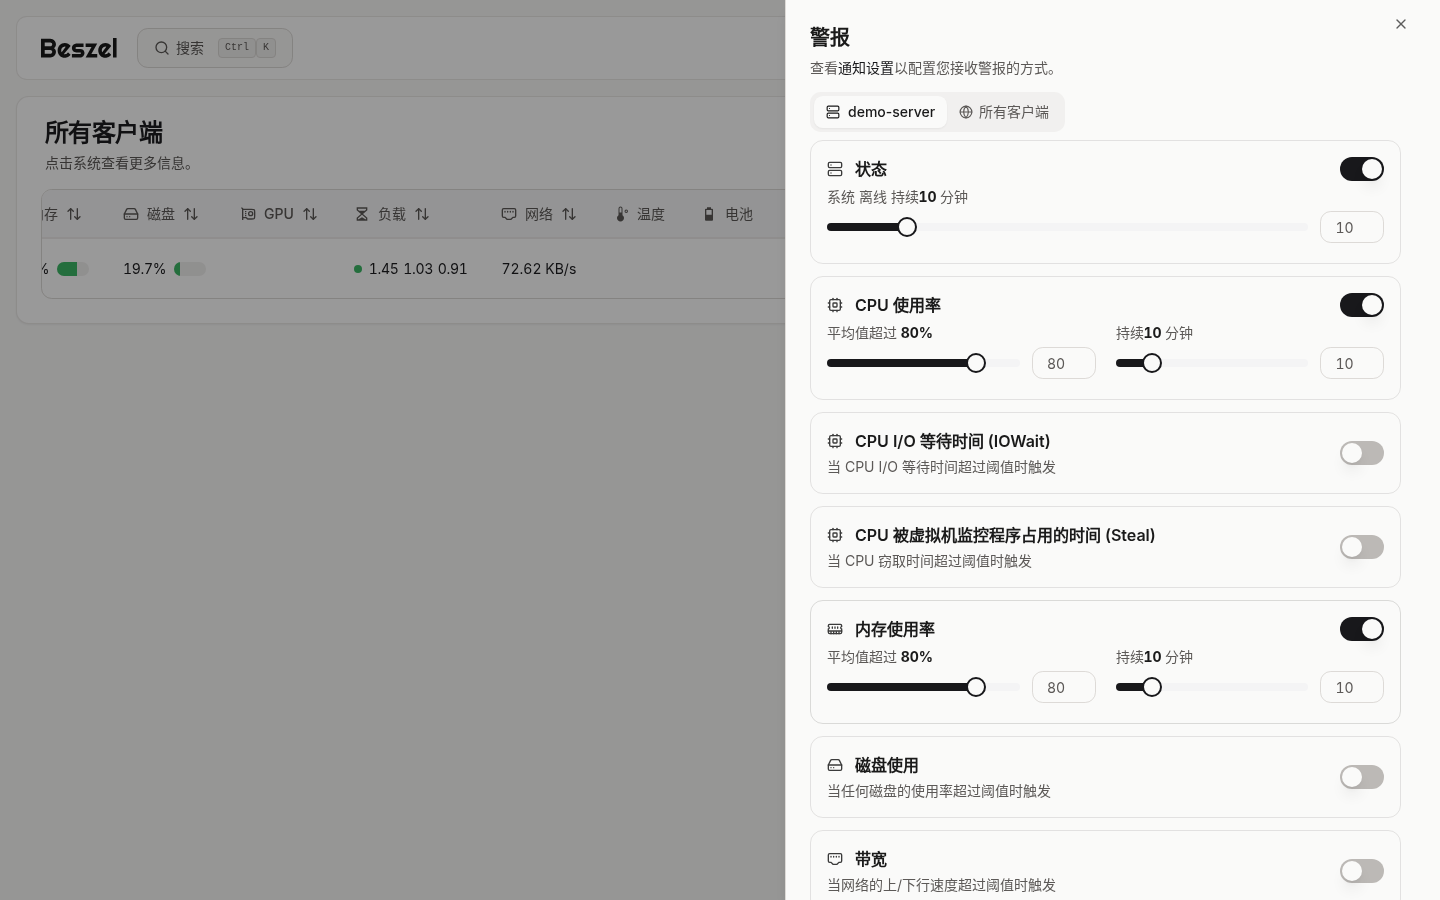Turn off the 内存使用率 alert switch
Screen dimensions: 1440x900
1362,629
